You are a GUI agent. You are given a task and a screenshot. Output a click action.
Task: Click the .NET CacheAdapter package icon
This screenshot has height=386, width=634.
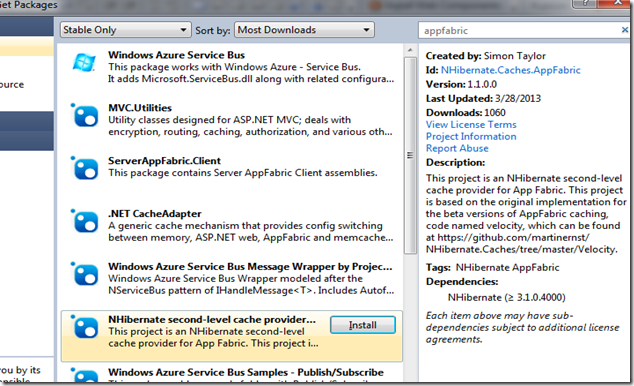coord(85,221)
